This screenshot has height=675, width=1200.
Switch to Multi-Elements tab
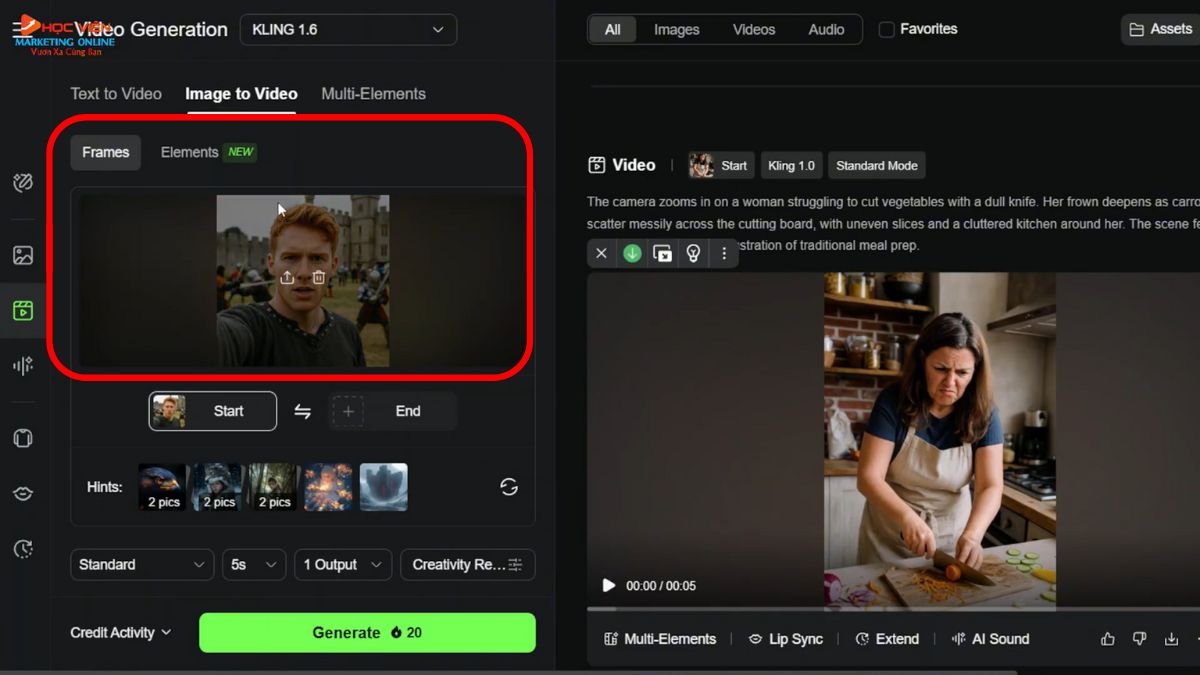coord(373,94)
